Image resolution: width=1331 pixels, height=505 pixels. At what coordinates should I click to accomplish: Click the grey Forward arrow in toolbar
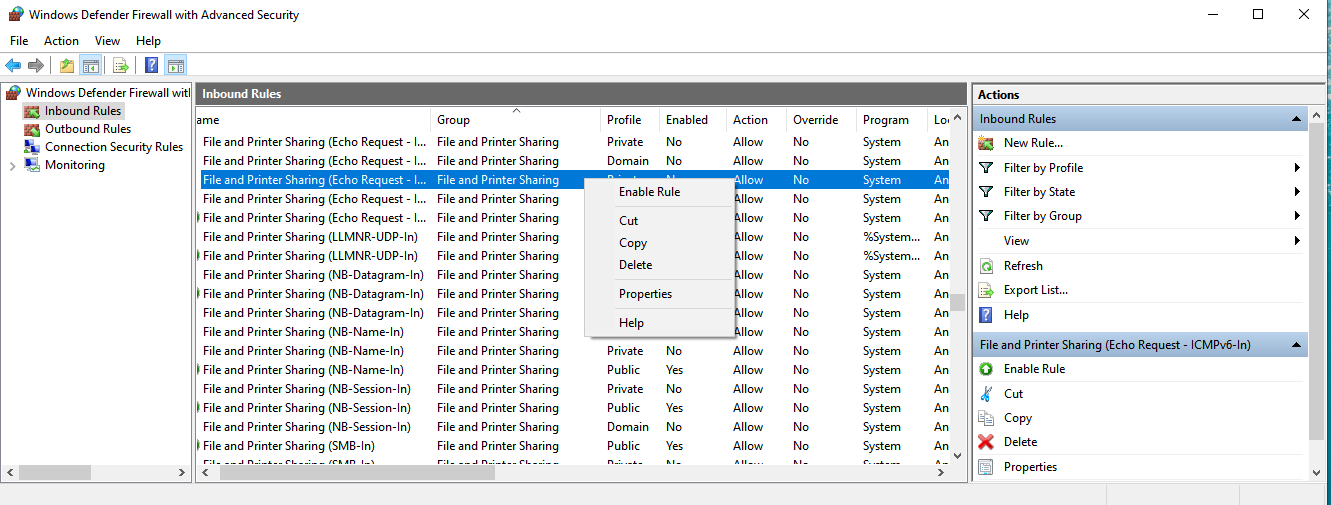pyautogui.click(x=36, y=66)
